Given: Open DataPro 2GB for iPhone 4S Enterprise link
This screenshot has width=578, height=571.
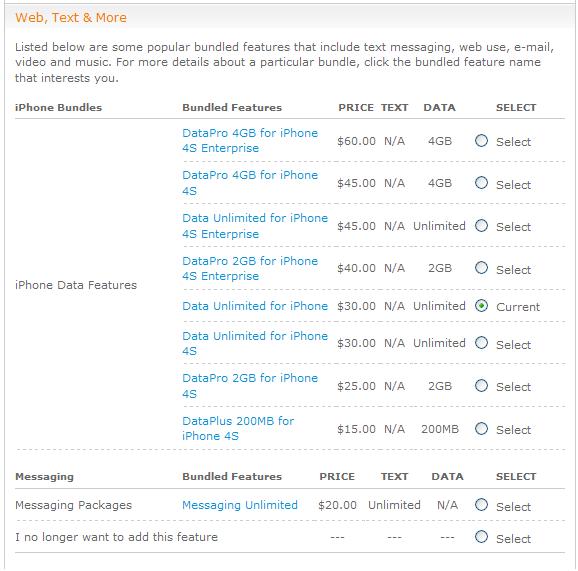Looking at the screenshot, I should (250, 268).
